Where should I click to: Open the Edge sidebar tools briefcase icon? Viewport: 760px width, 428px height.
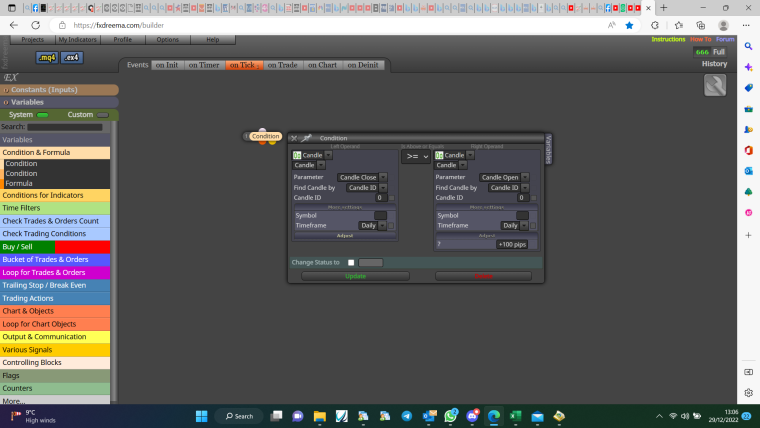point(748,109)
